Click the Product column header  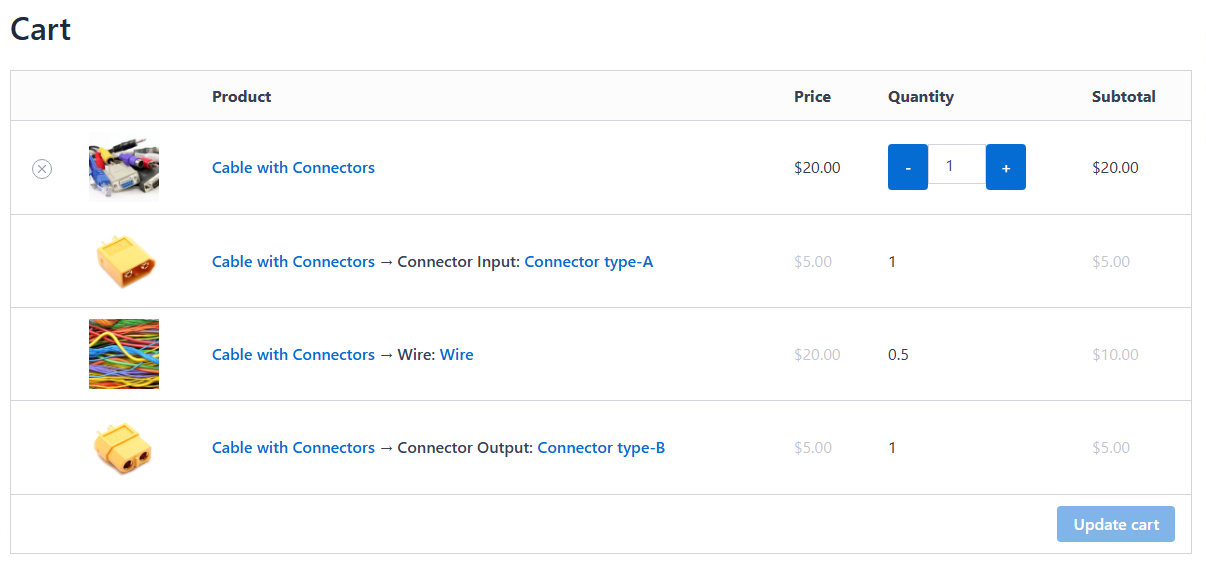(241, 97)
